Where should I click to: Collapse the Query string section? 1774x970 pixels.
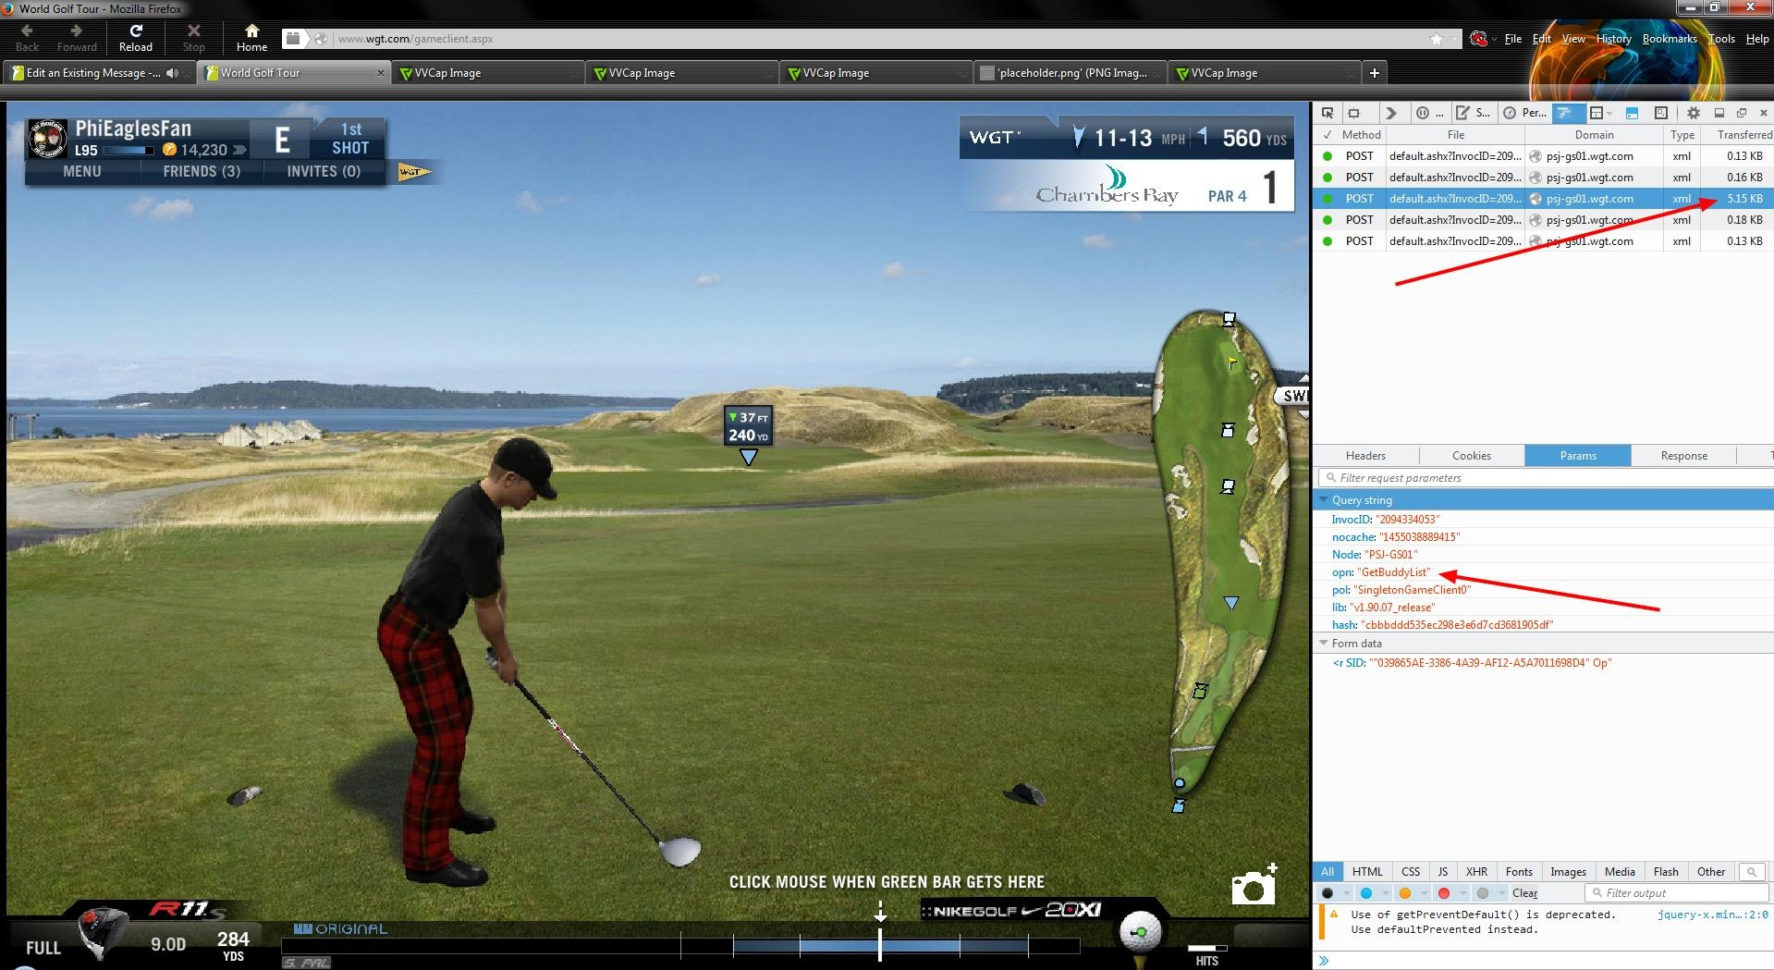pos(1324,500)
